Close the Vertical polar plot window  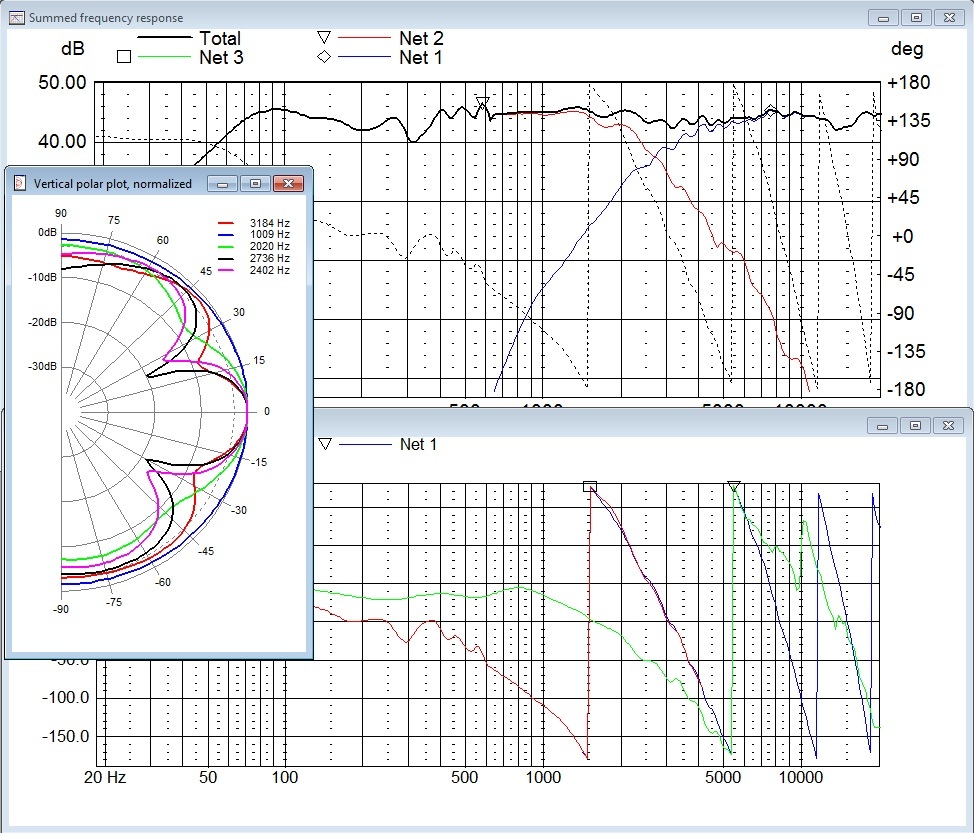(x=288, y=183)
